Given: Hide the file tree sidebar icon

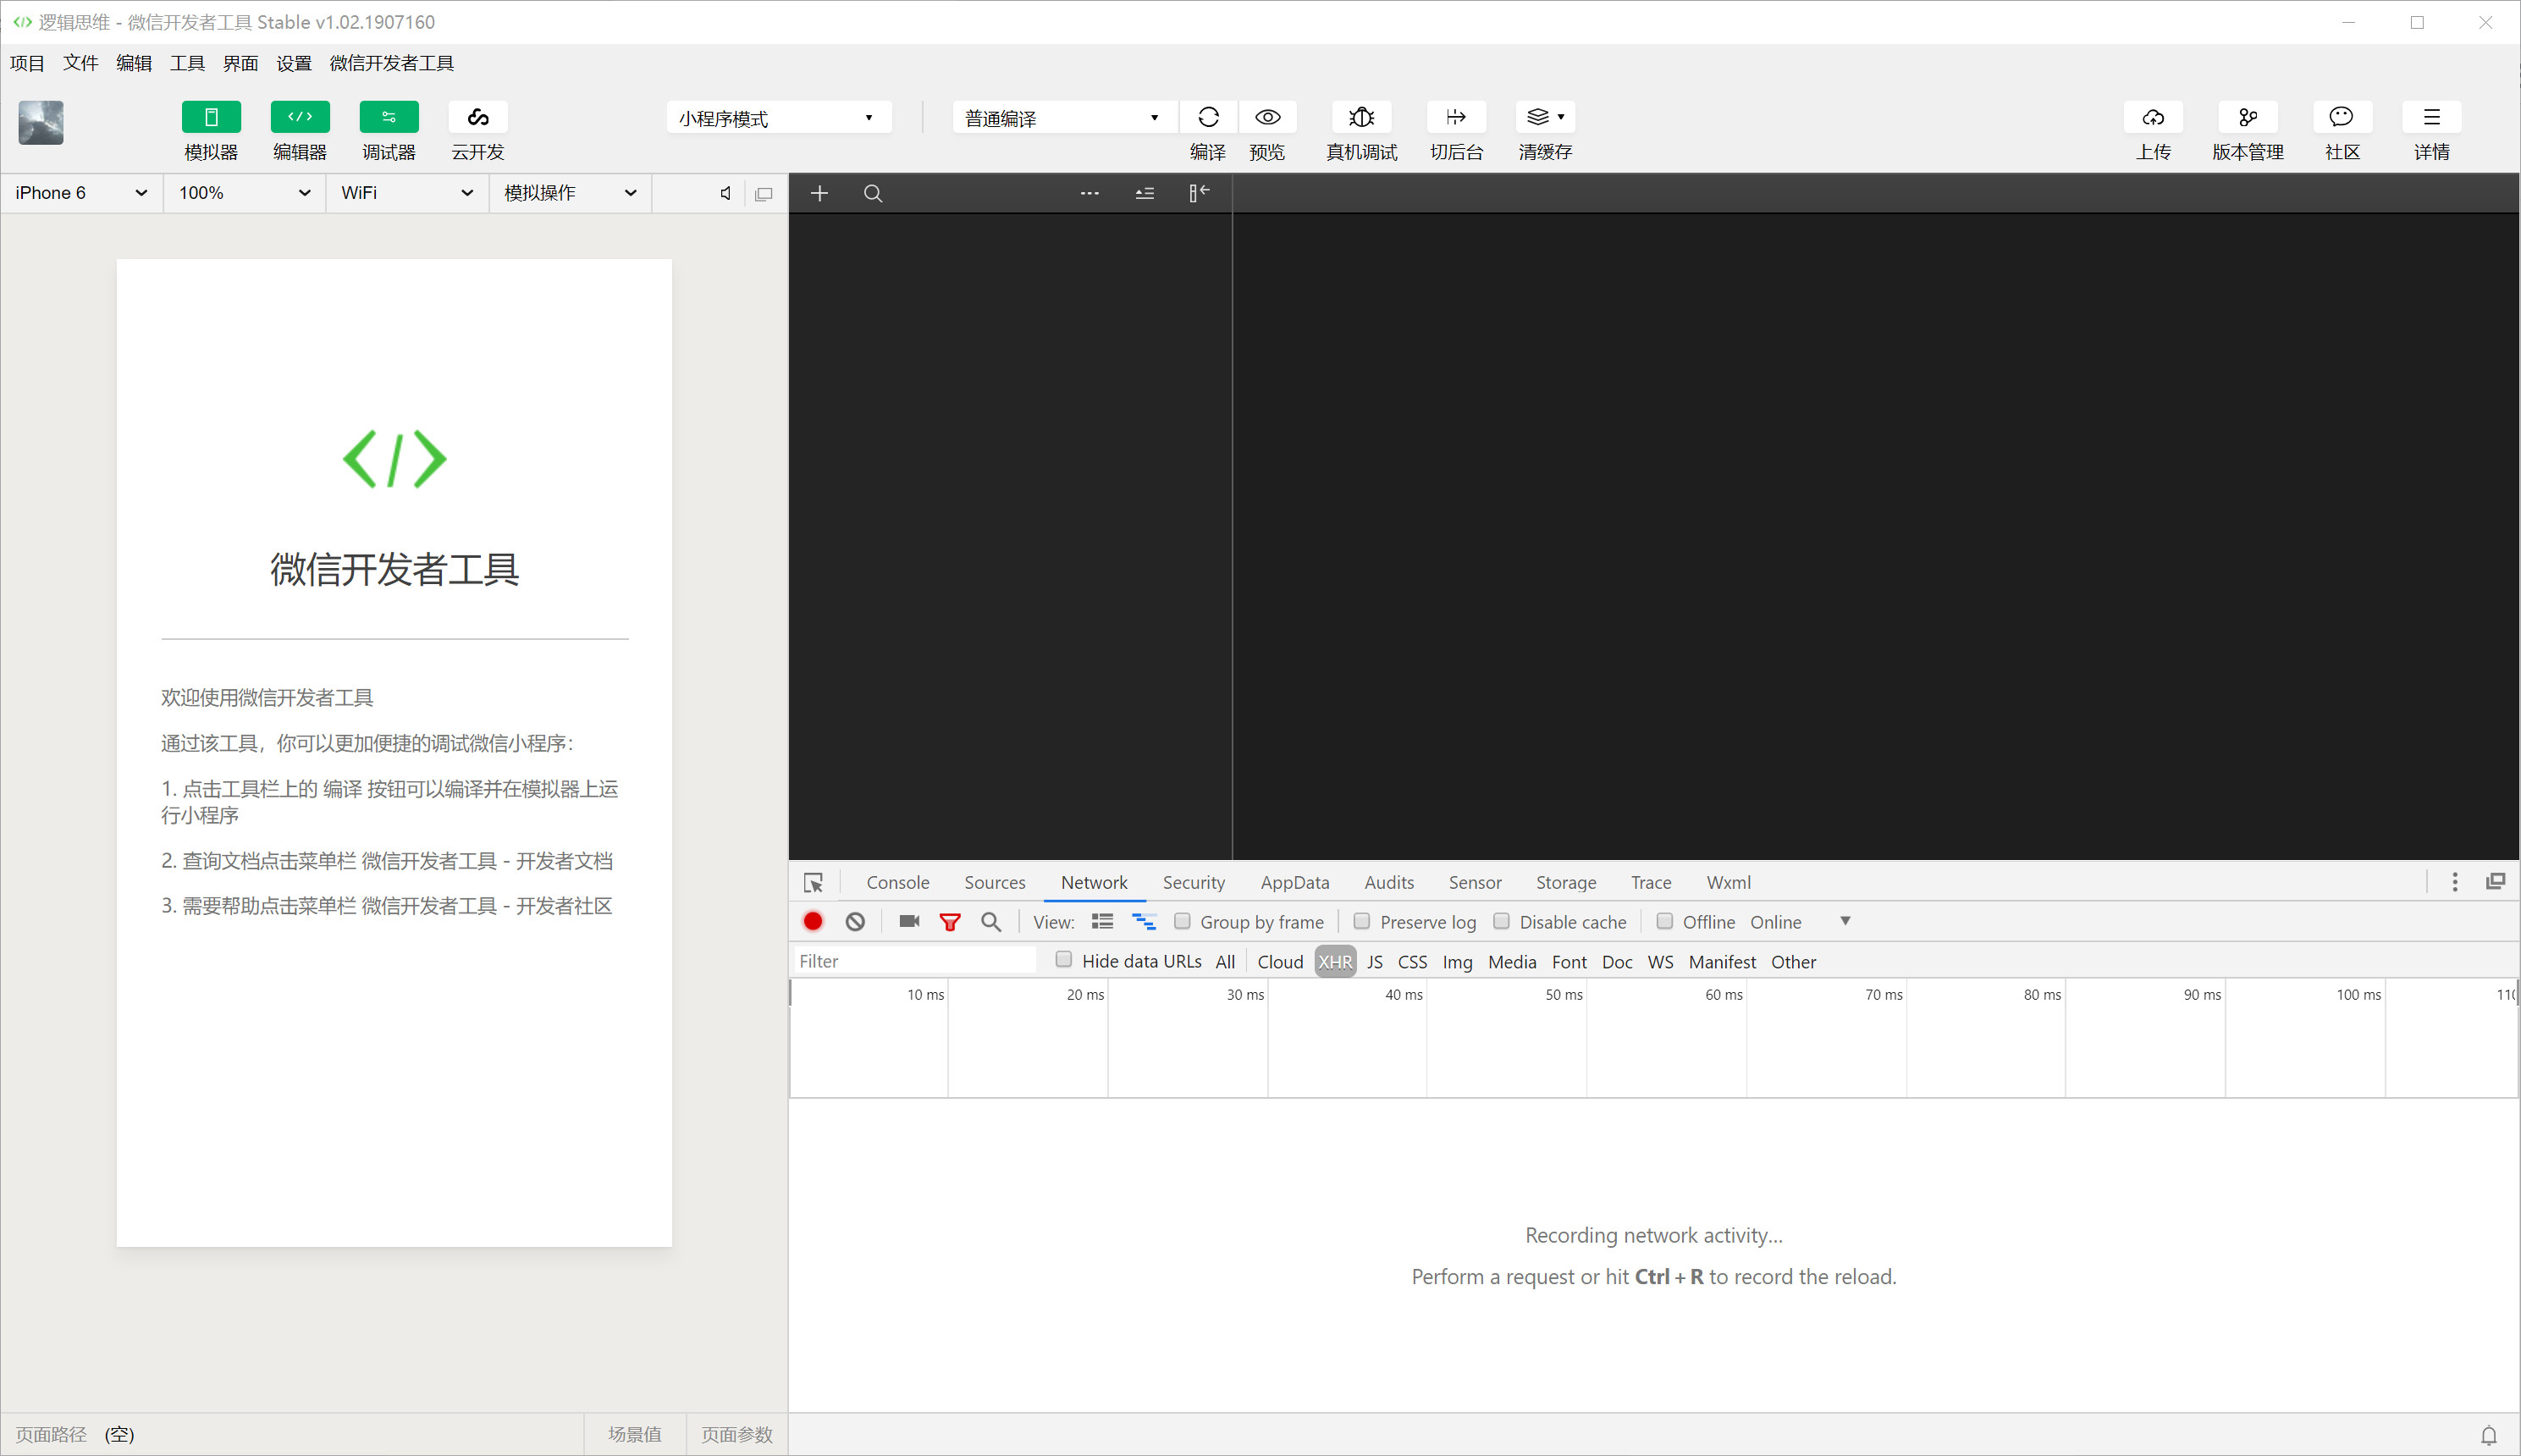Looking at the screenshot, I should click(x=1199, y=193).
